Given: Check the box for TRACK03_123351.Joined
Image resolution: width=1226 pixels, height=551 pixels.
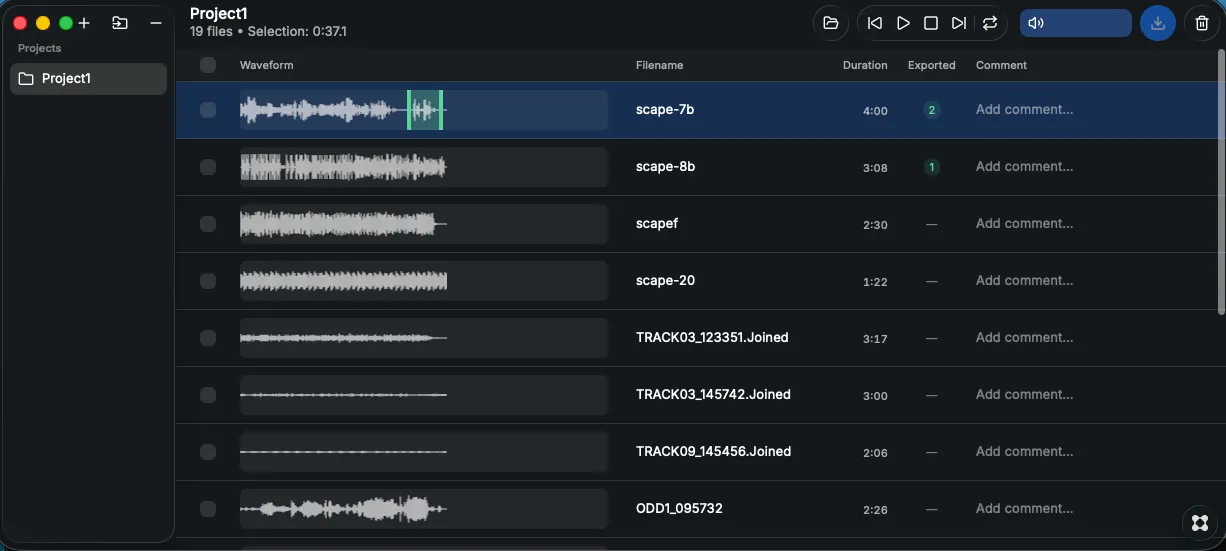Looking at the screenshot, I should coord(208,338).
